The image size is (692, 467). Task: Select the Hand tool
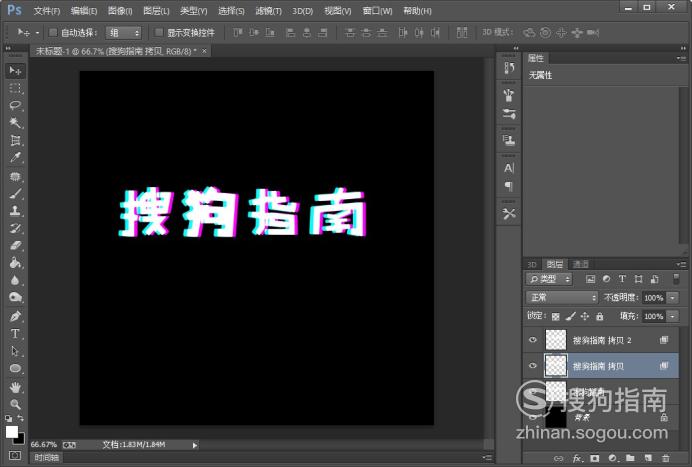click(x=15, y=388)
